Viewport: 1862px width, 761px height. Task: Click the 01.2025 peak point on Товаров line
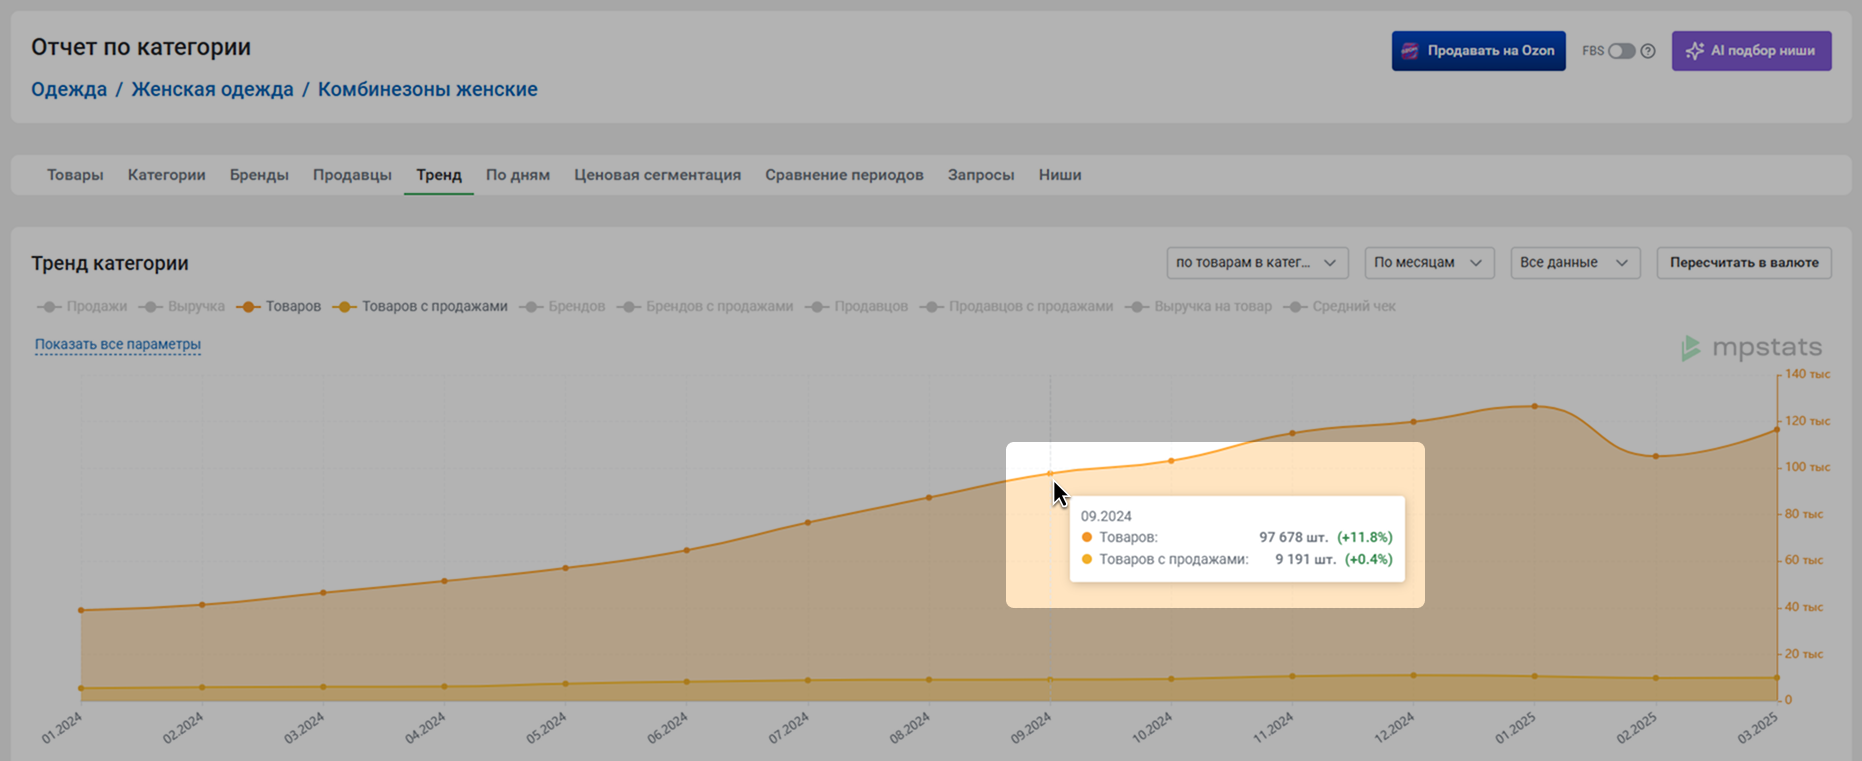pos(1535,406)
